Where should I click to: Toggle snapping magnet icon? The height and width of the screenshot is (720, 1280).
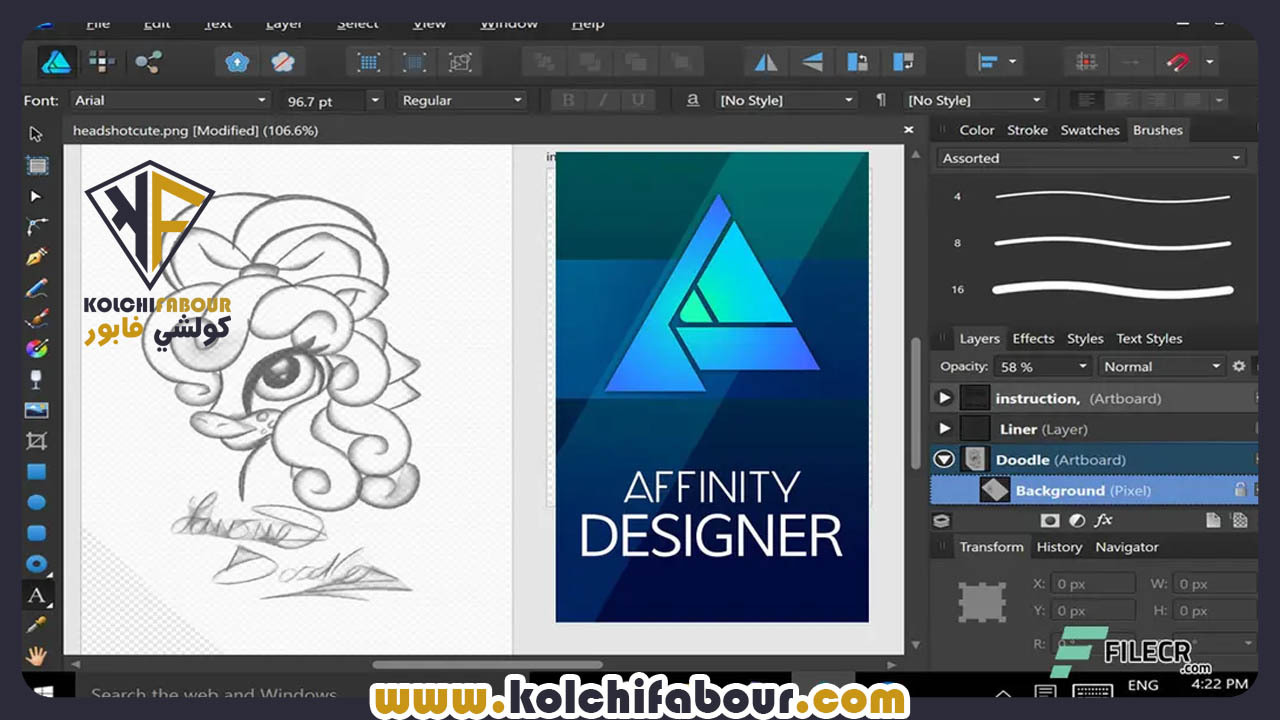(1178, 62)
